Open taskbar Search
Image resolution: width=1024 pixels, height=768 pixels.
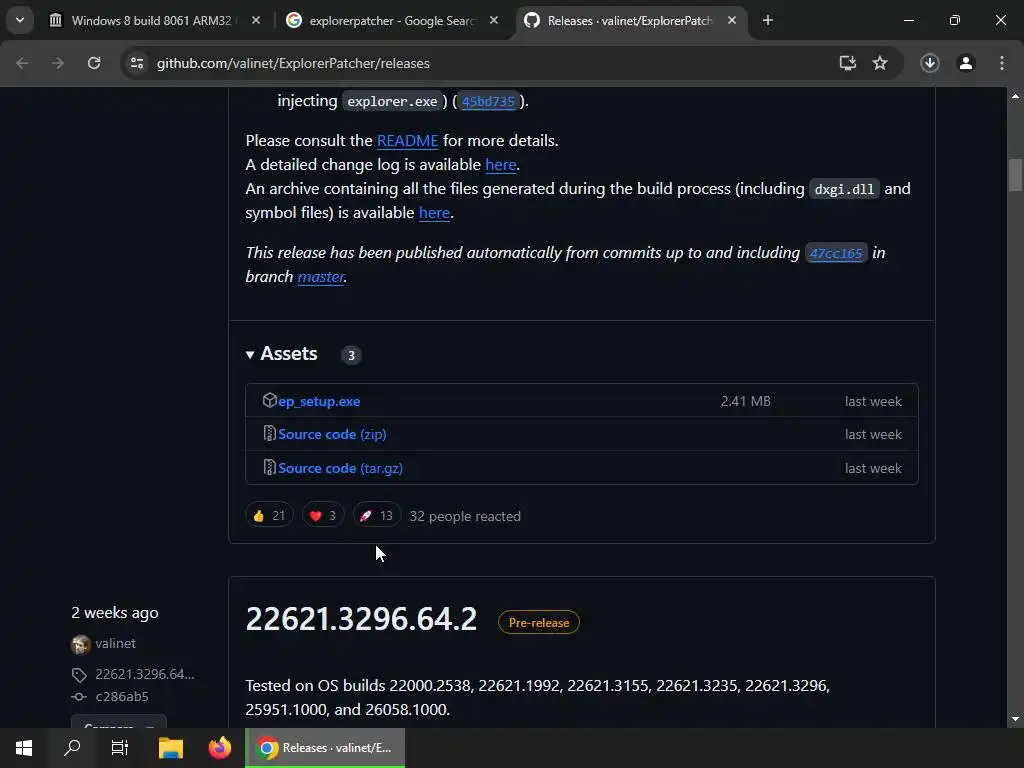click(72, 748)
